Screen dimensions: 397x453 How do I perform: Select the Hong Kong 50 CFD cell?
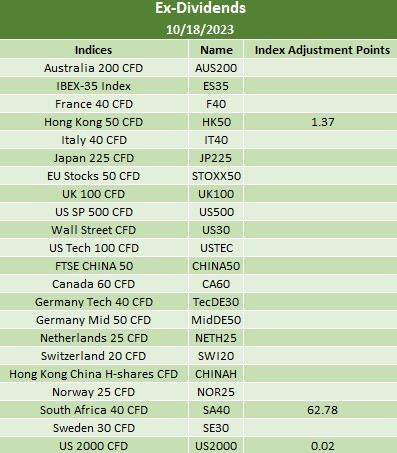[94, 122]
